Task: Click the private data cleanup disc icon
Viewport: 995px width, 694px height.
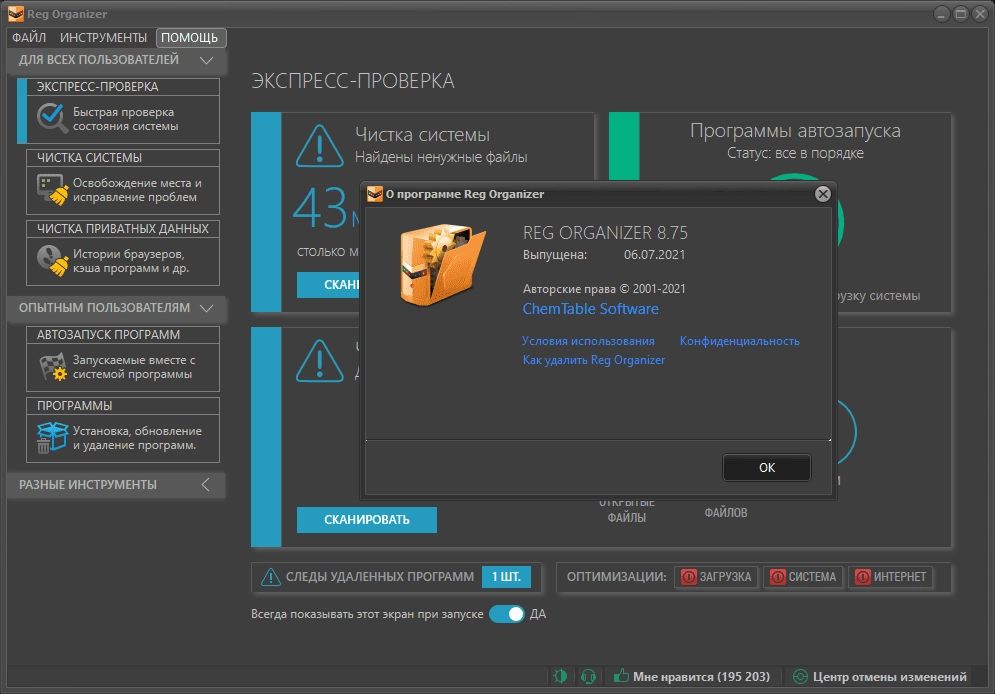Action: pyautogui.click(x=53, y=260)
